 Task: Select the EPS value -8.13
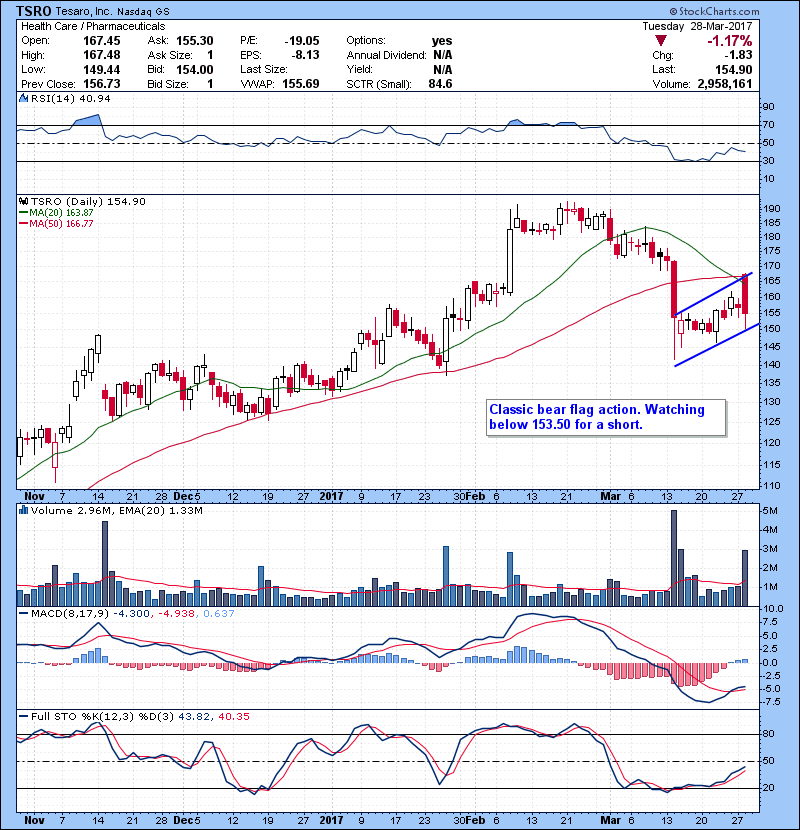(x=305, y=55)
